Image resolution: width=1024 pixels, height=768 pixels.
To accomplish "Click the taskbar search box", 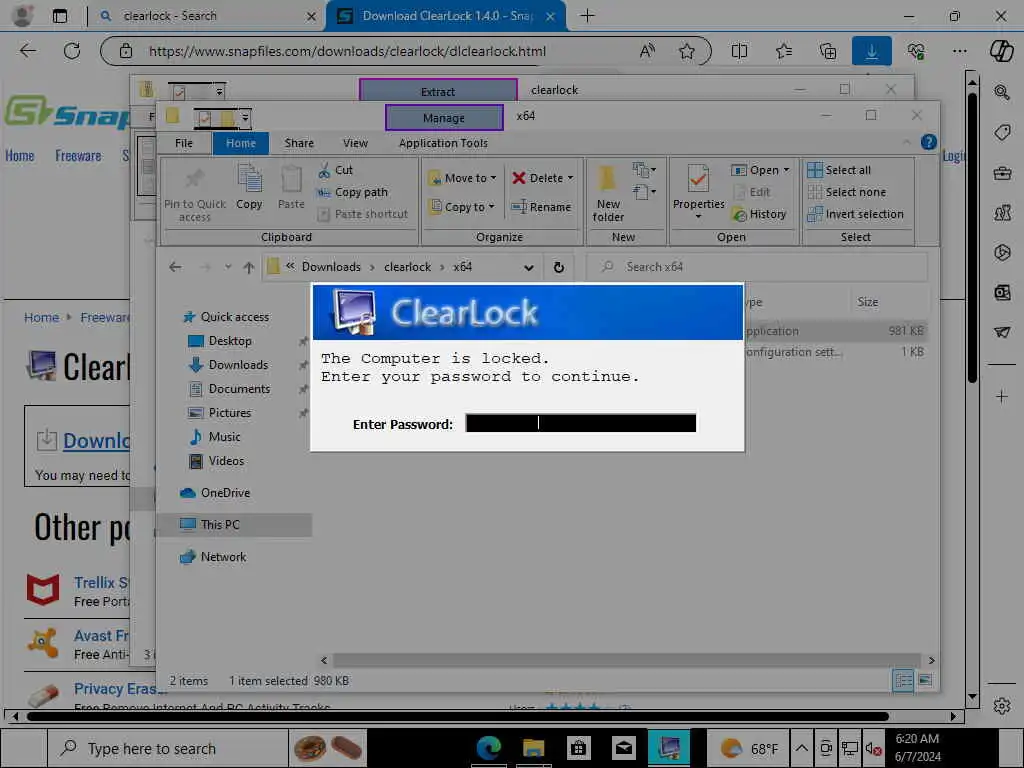I will coord(168,748).
